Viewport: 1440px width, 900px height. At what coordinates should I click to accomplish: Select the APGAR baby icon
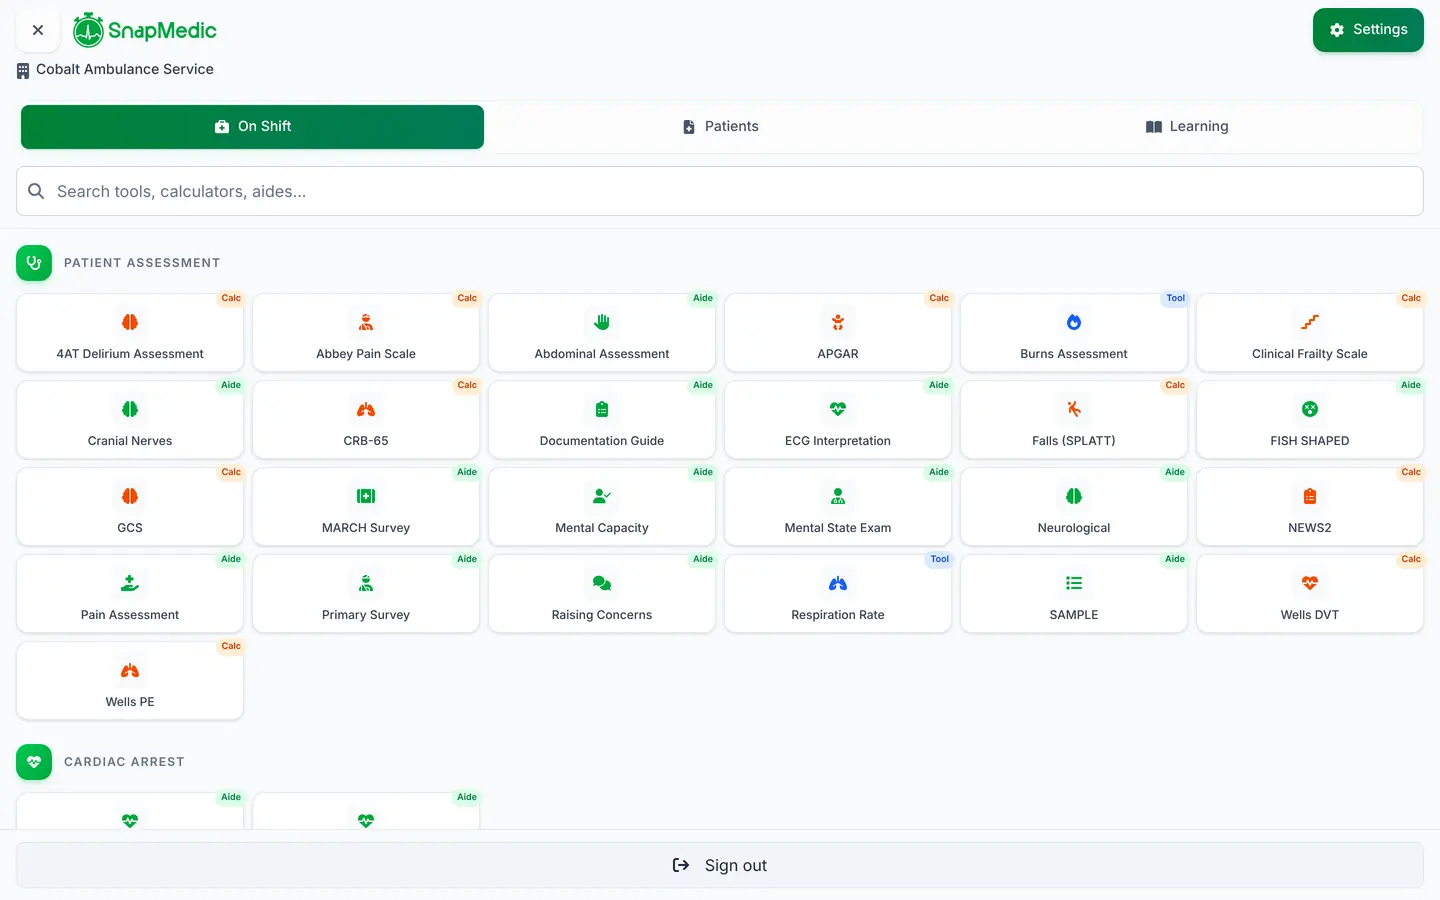(838, 322)
